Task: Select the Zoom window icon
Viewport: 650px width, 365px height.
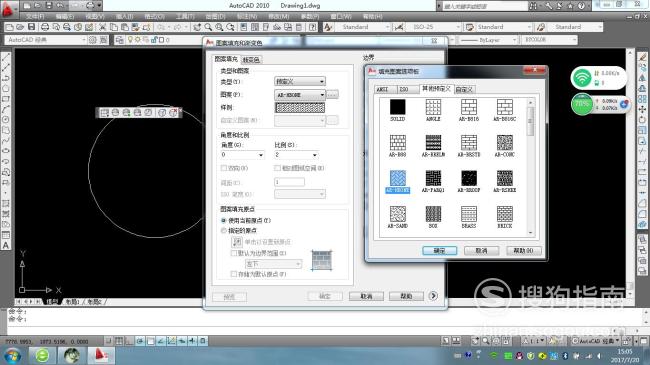Action: (x=219, y=27)
